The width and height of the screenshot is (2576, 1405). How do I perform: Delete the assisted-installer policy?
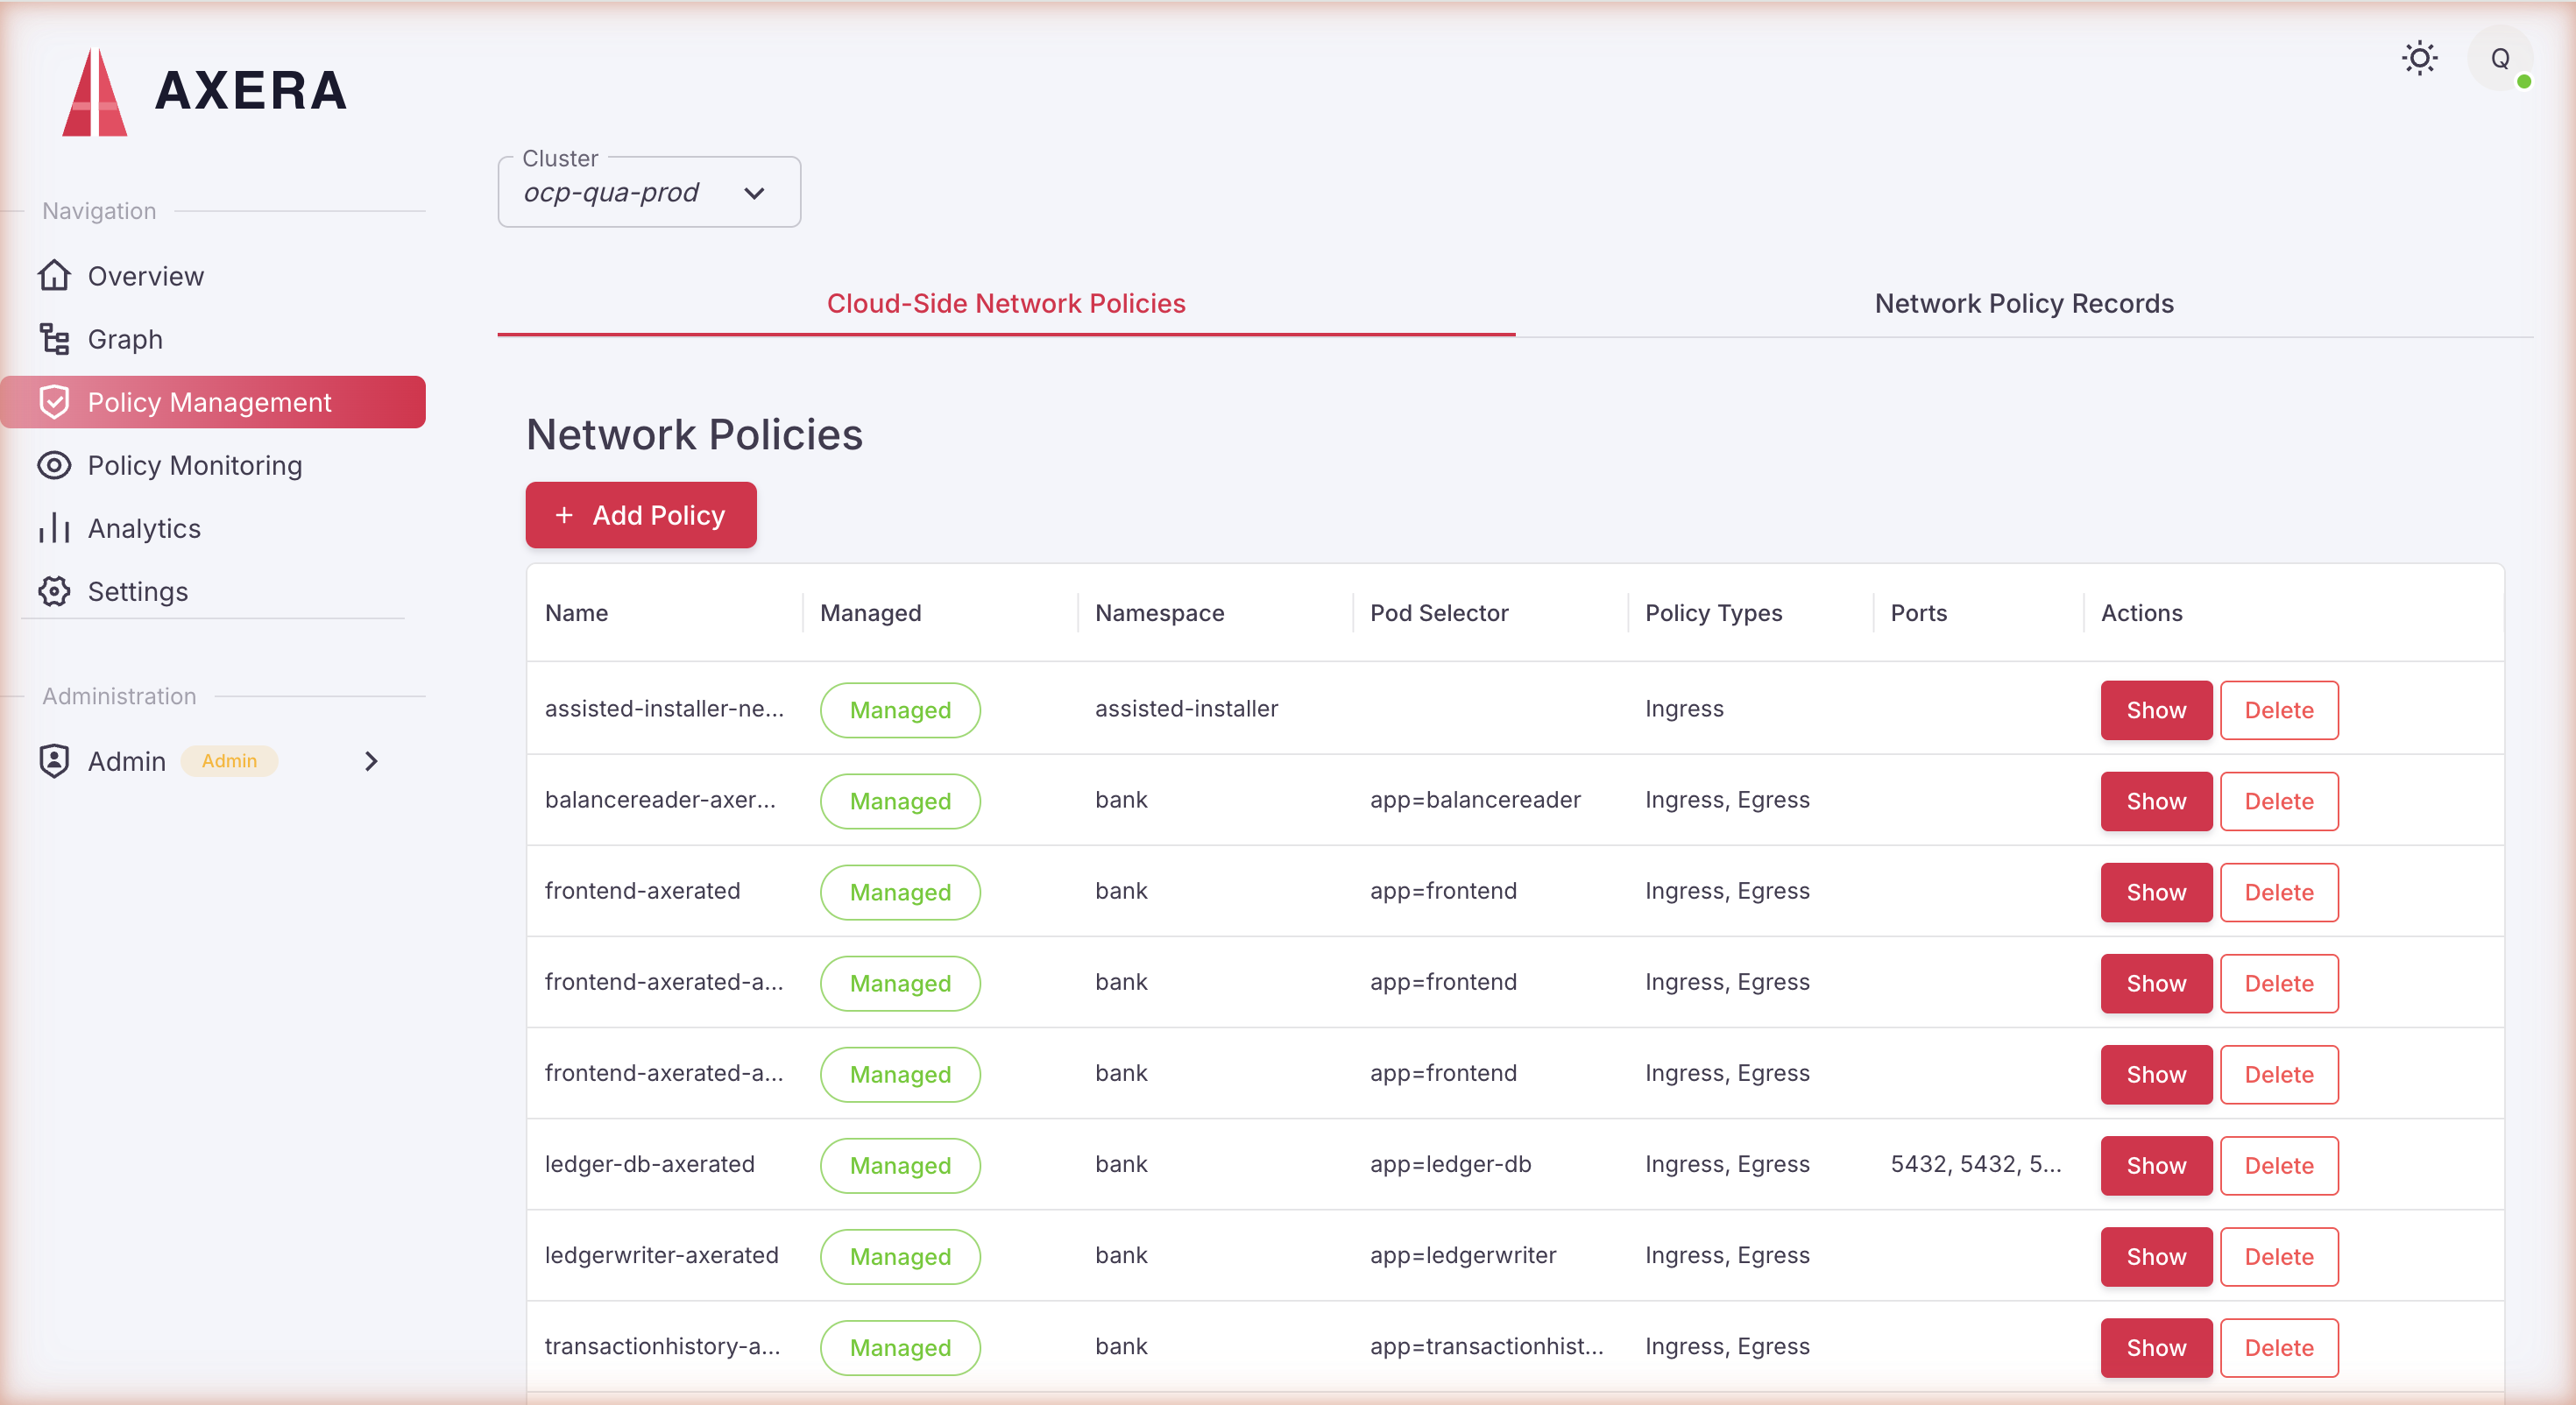point(2279,710)
